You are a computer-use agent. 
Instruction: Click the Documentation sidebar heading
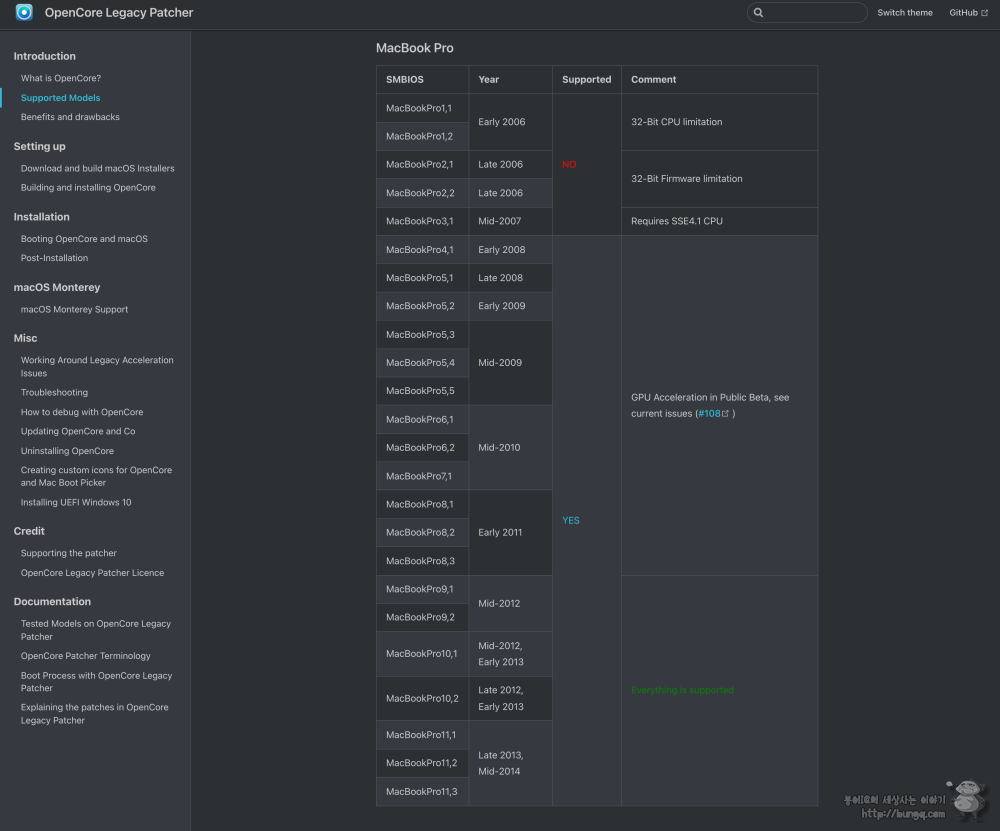point(52,601)
